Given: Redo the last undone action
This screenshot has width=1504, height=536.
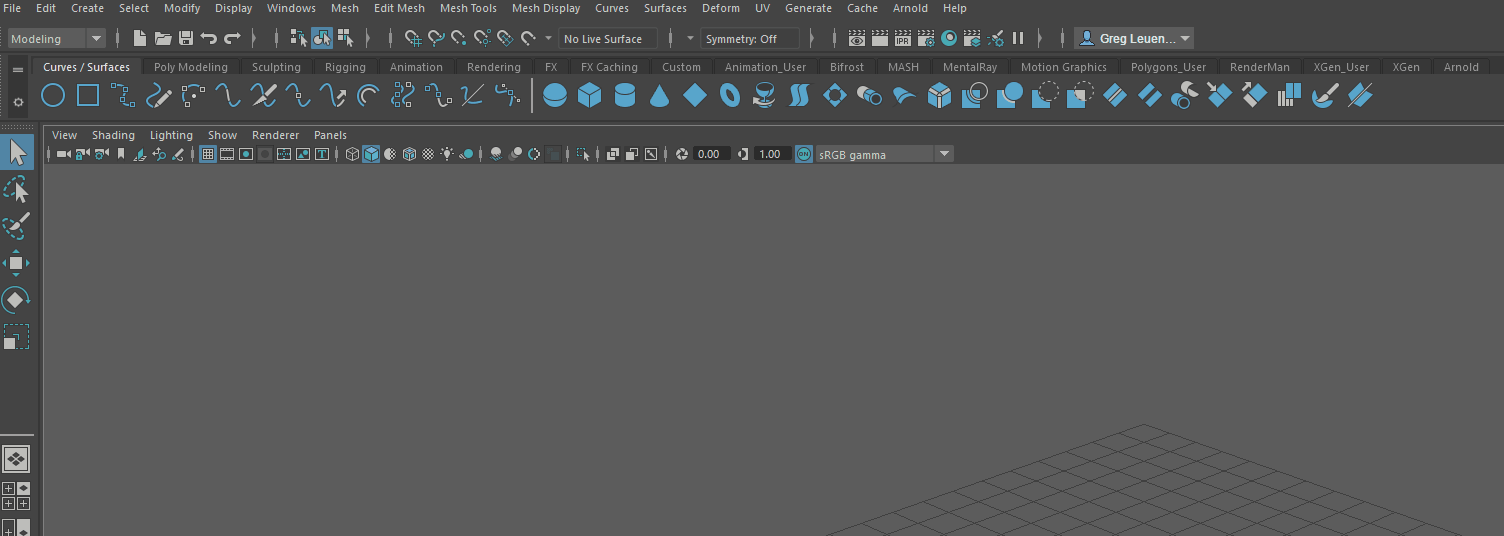Looking at the screenshot, I should pyautogui.click(x=232, y=38).
